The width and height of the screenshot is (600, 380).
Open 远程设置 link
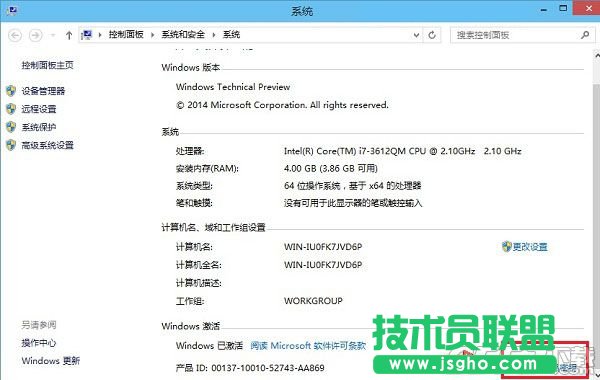click(39, 109)
